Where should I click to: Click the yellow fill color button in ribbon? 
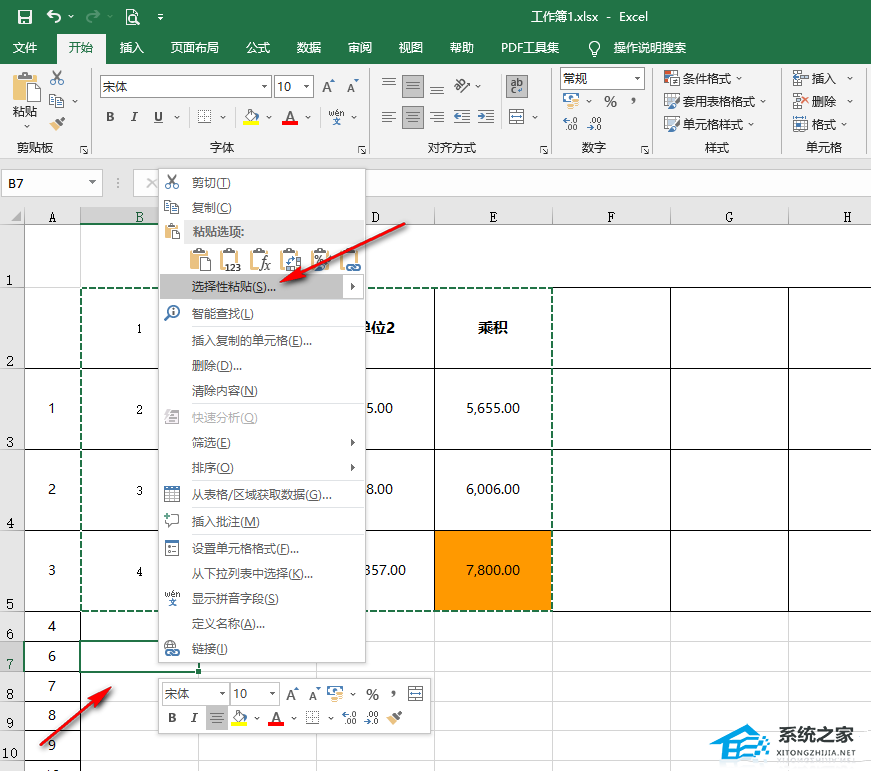coord(249,118)
